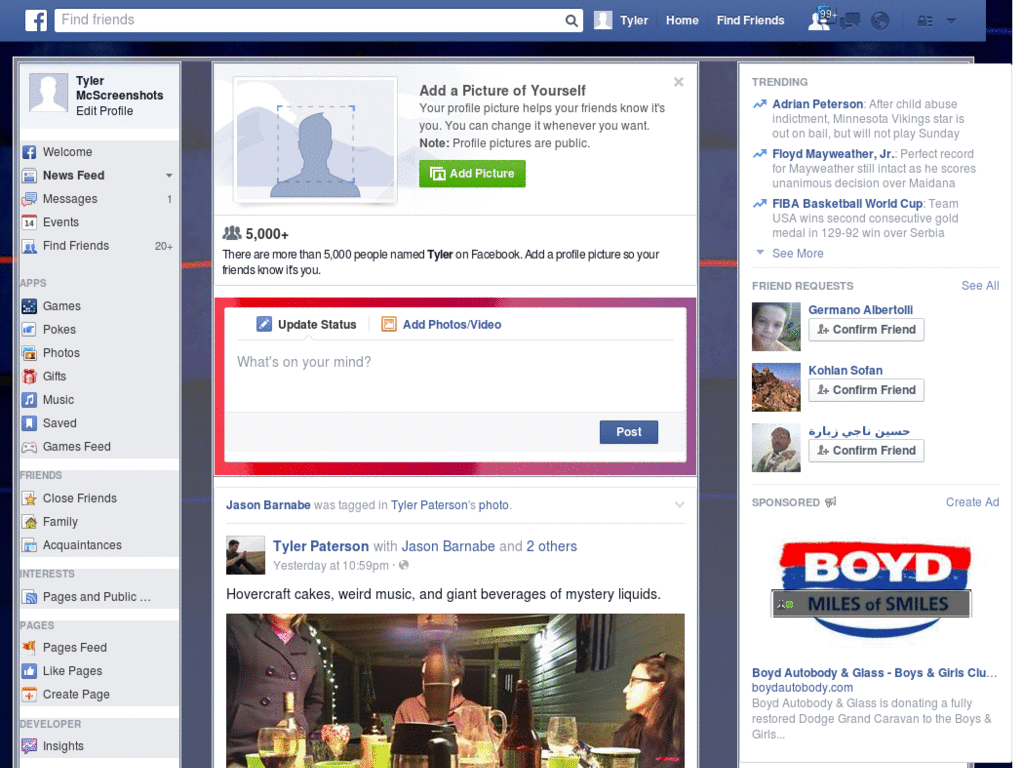The height and width of the screenshot is (768, 1024).
Task: Click the Like Pages thumbs-up icon
Action: tap(29, 671)
